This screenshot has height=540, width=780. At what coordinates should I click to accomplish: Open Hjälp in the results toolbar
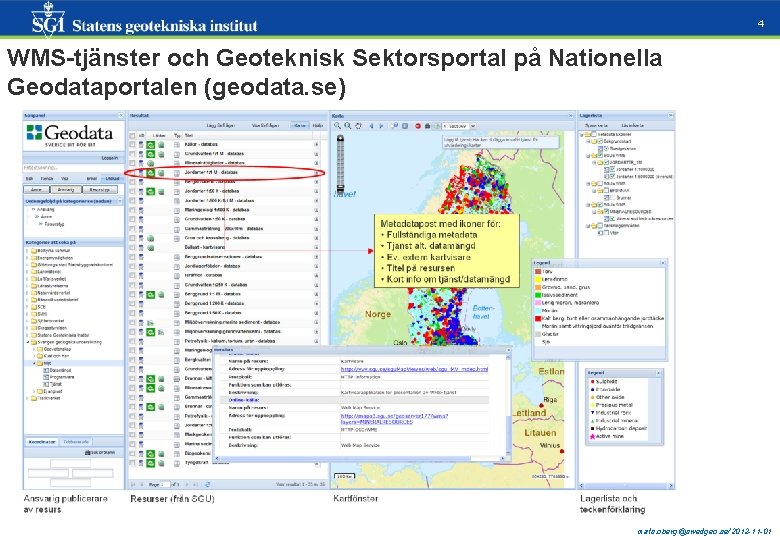(318, 126)
